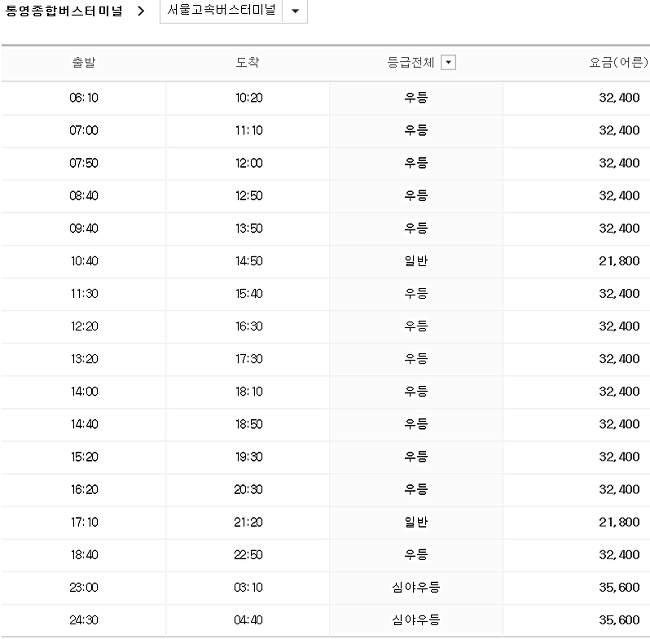Select the 07:50 departure time
The height and width of the screenshot is (639, 650).
84,163
